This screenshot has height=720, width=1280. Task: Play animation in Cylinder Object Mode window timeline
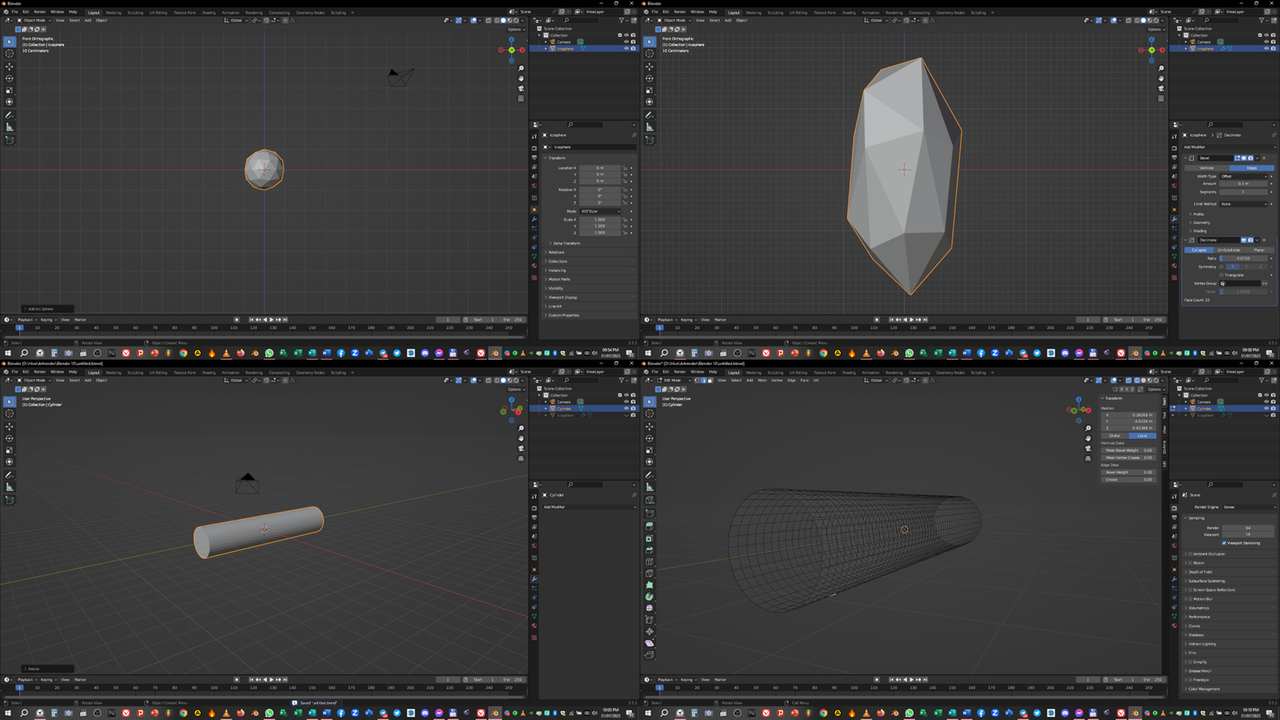click(272, 680)
